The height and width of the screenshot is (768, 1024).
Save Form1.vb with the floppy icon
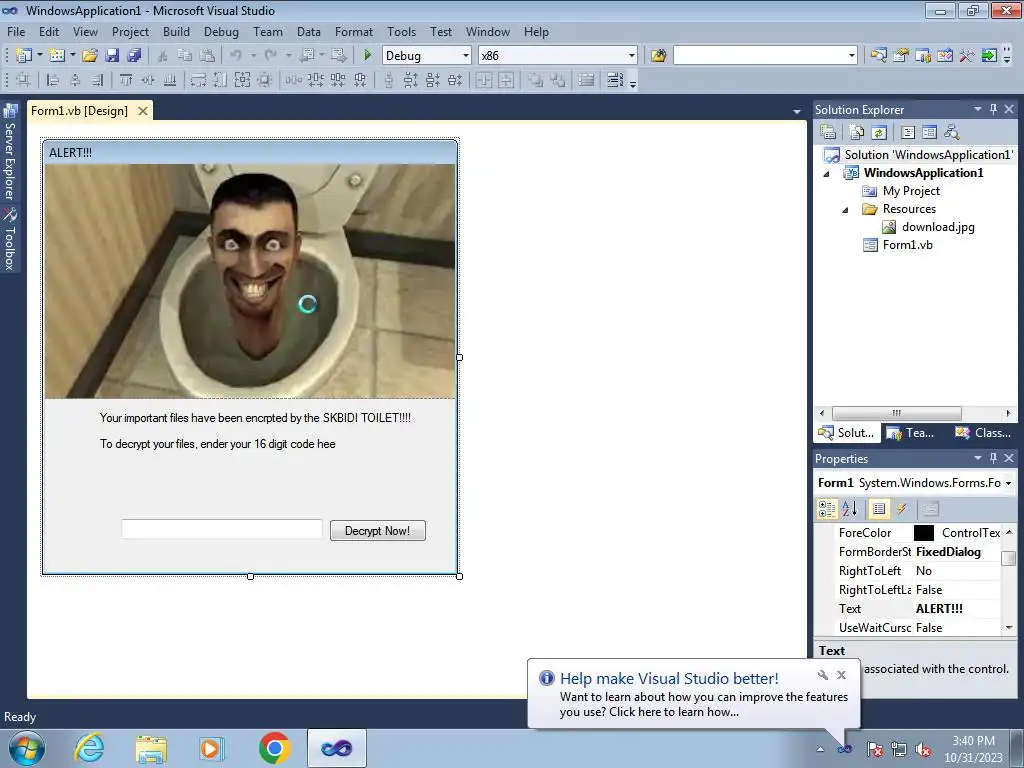point(112,56)
